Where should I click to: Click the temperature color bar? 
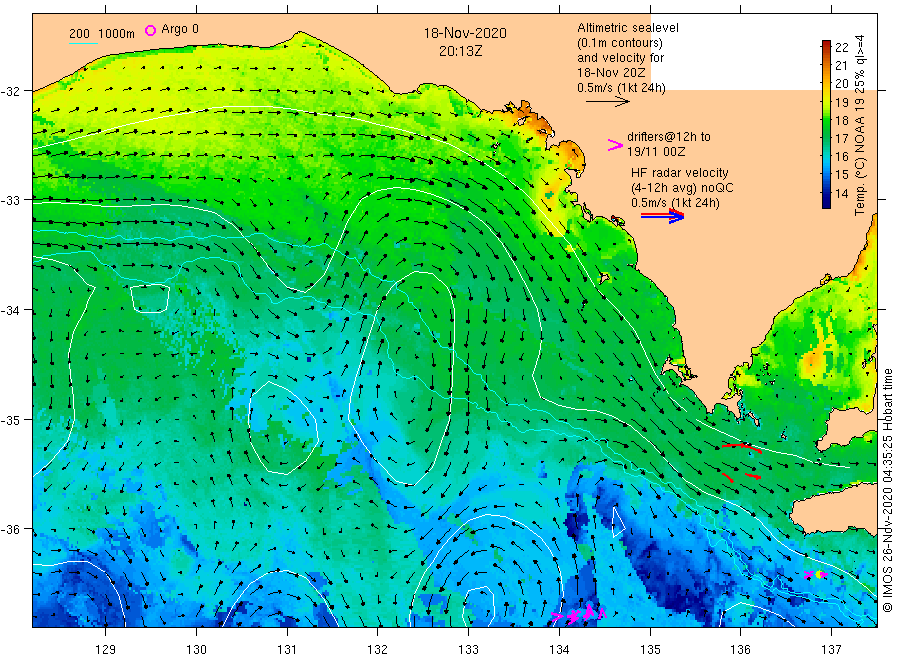click(826, 124)
